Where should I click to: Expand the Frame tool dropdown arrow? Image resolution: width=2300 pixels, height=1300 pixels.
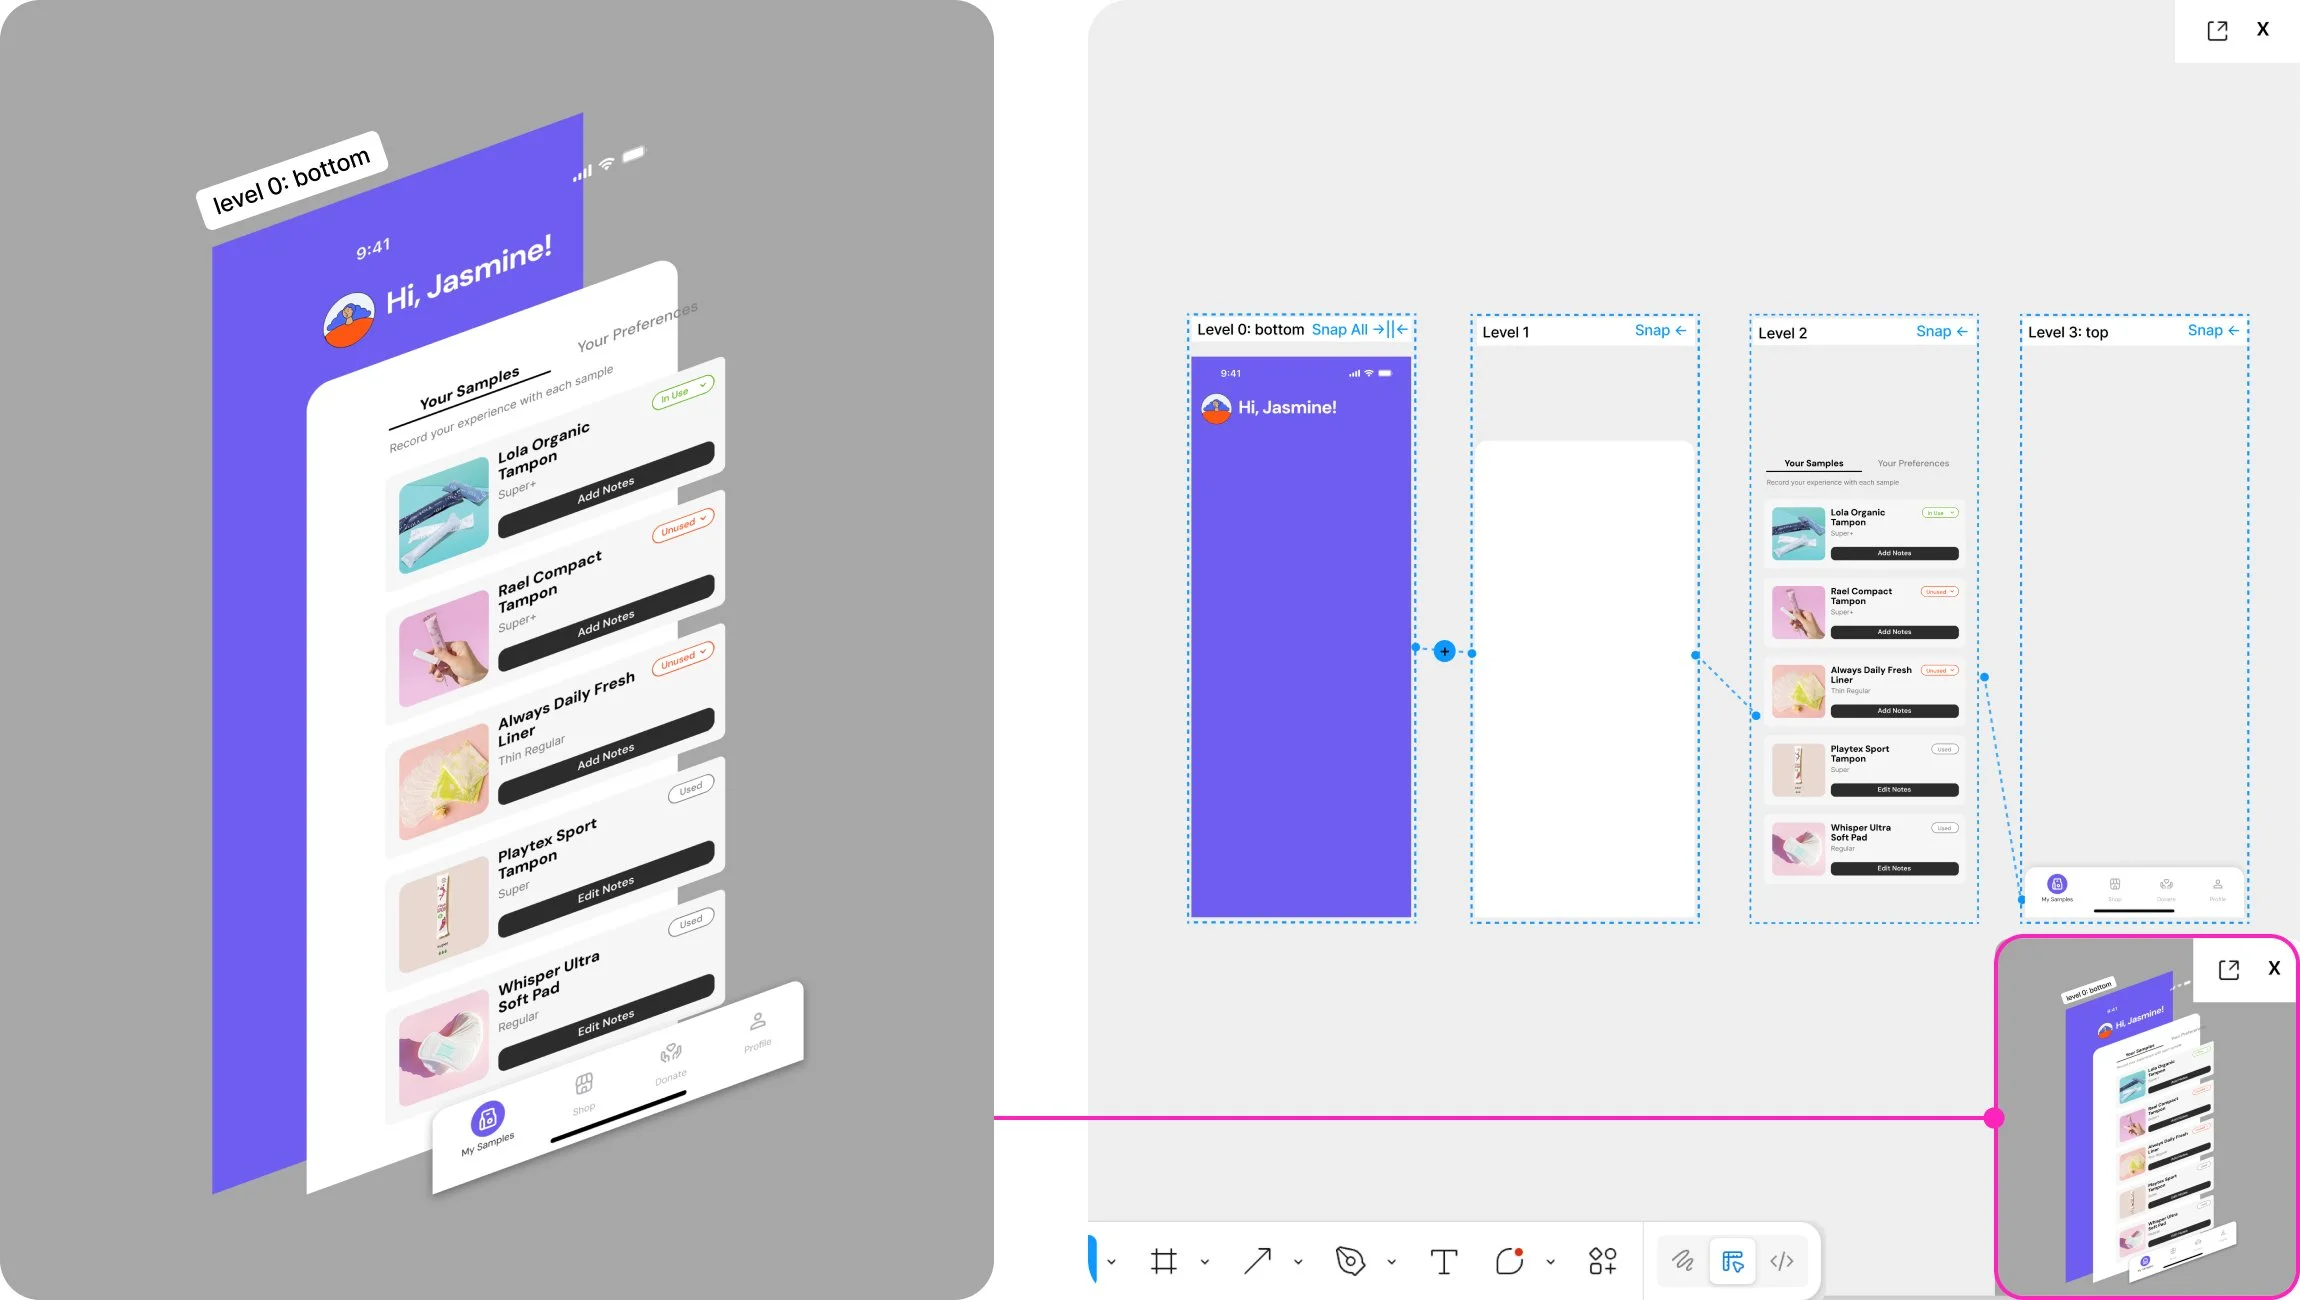tap(1205, 1262)
